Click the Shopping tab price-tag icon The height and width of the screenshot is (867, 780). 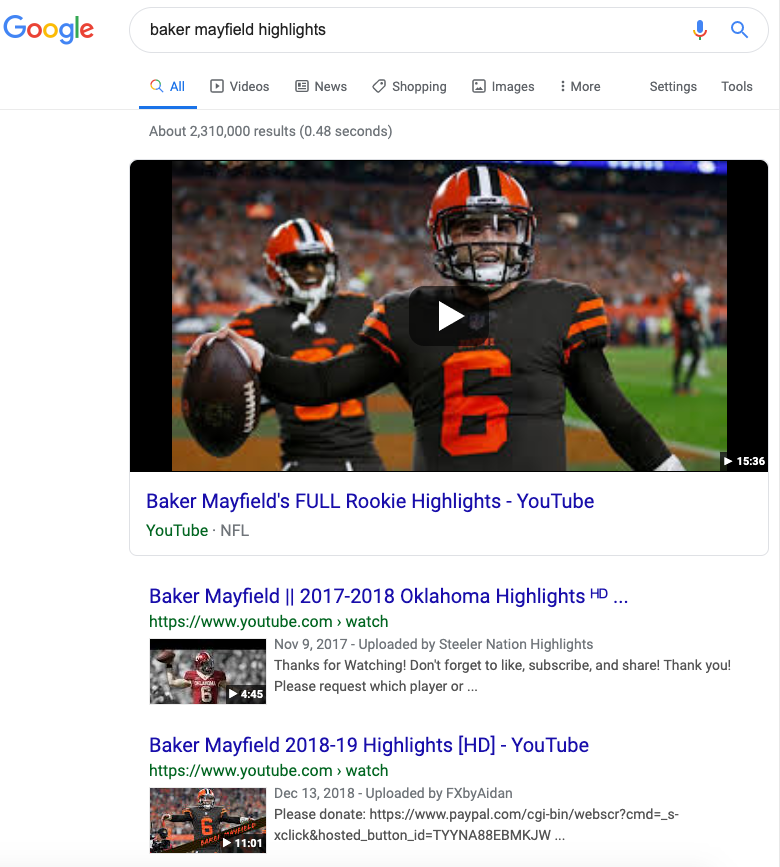click(379, 86)
